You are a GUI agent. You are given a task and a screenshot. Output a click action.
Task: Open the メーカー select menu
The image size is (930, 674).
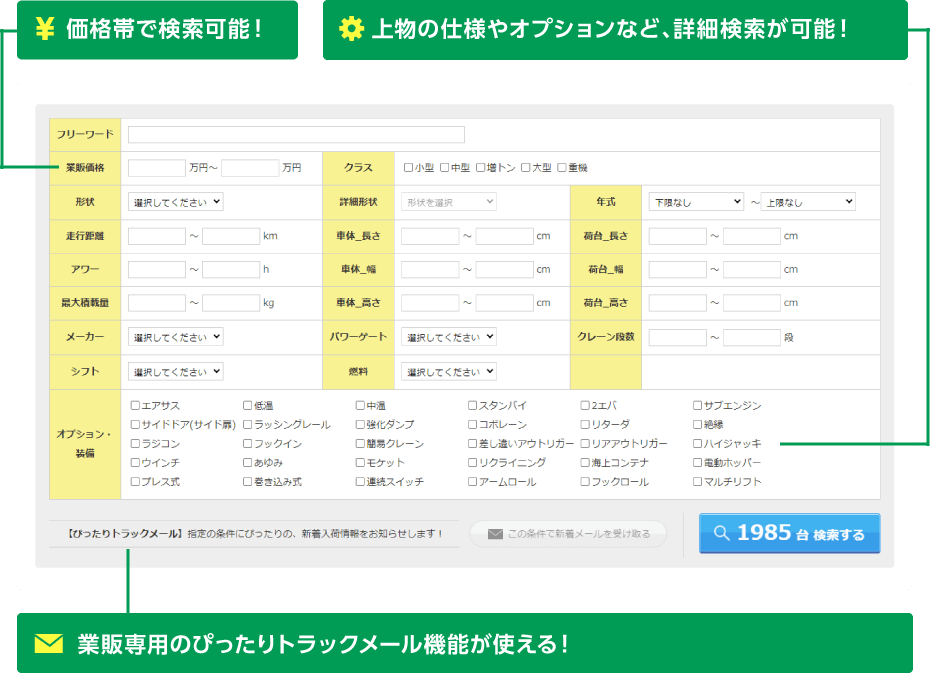176,337
